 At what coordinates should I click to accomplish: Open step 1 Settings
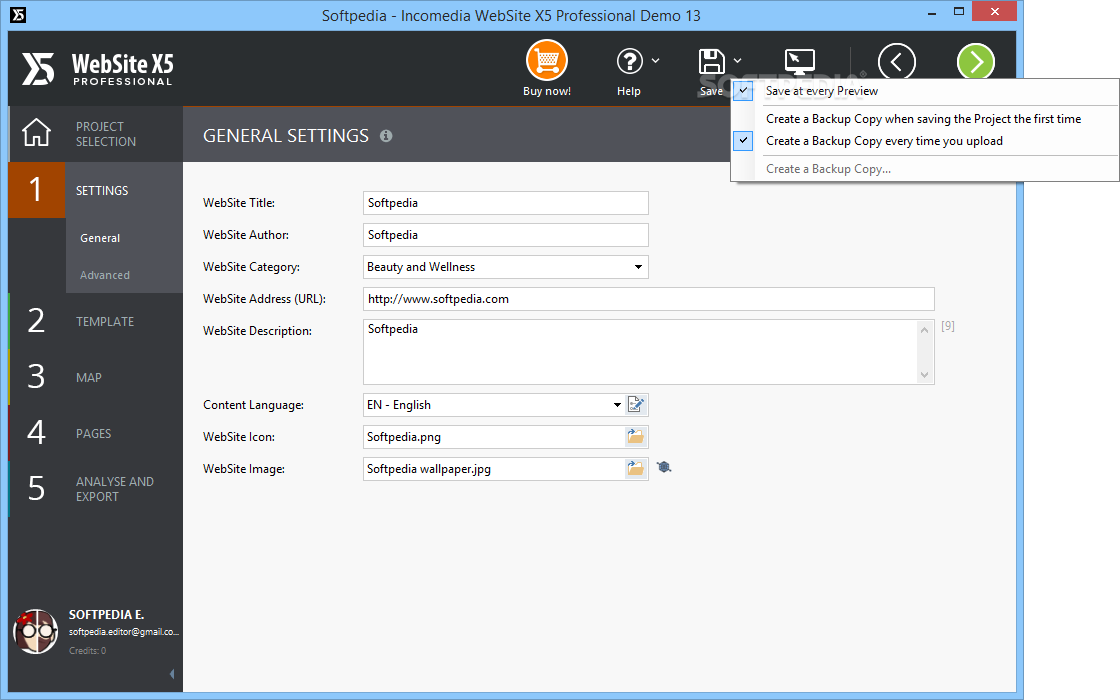pos(96,190)
